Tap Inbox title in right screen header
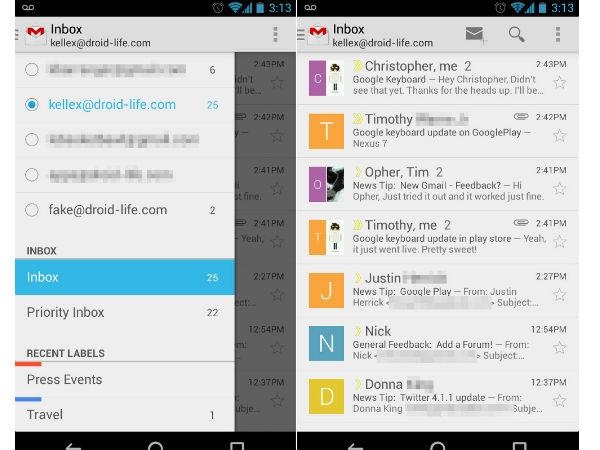The image size is (600, 450). 348,29
